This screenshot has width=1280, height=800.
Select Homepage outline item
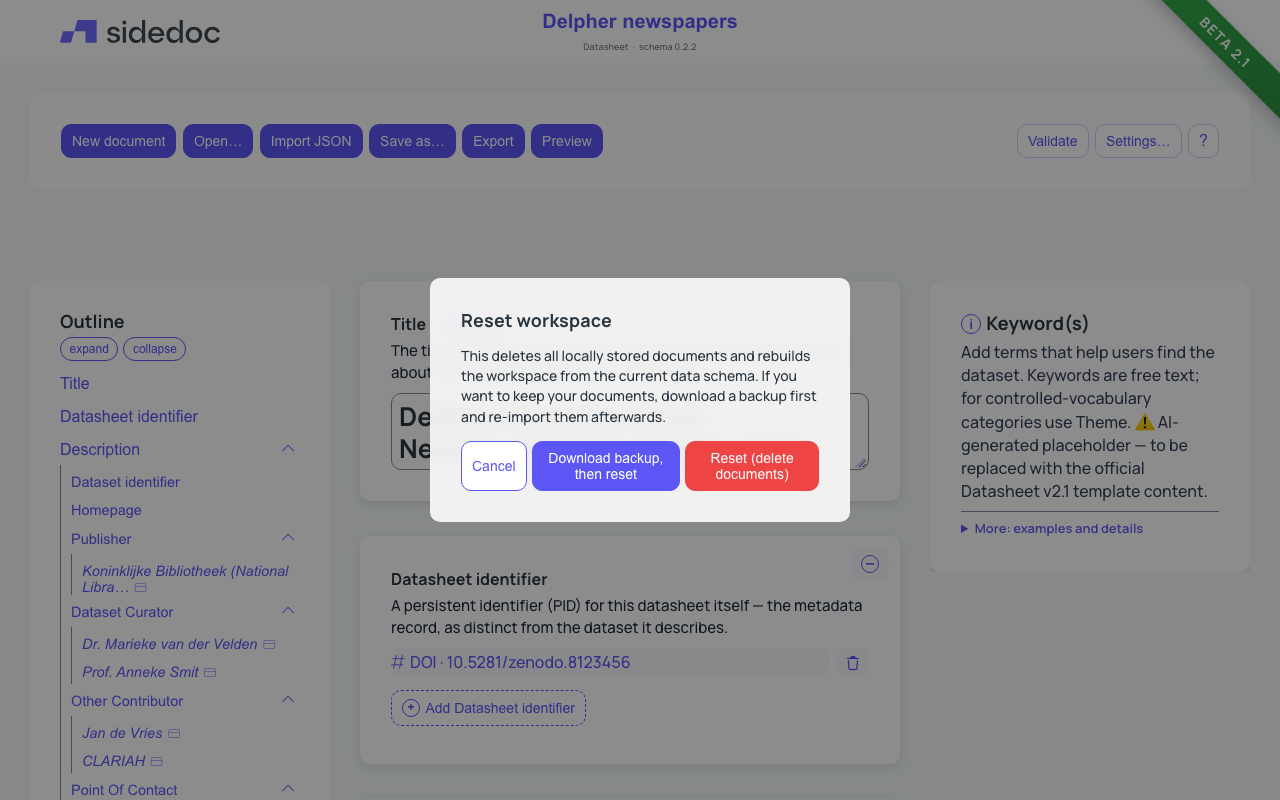pos(106,510)
